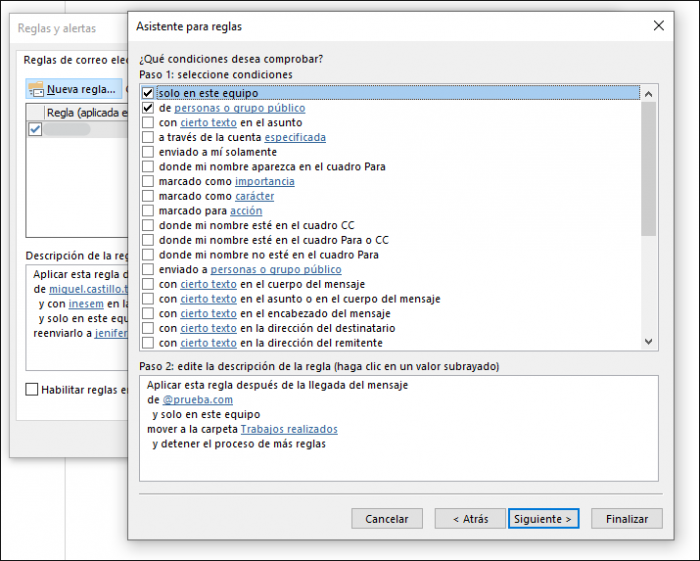Open the 'importancia' link

265,182
